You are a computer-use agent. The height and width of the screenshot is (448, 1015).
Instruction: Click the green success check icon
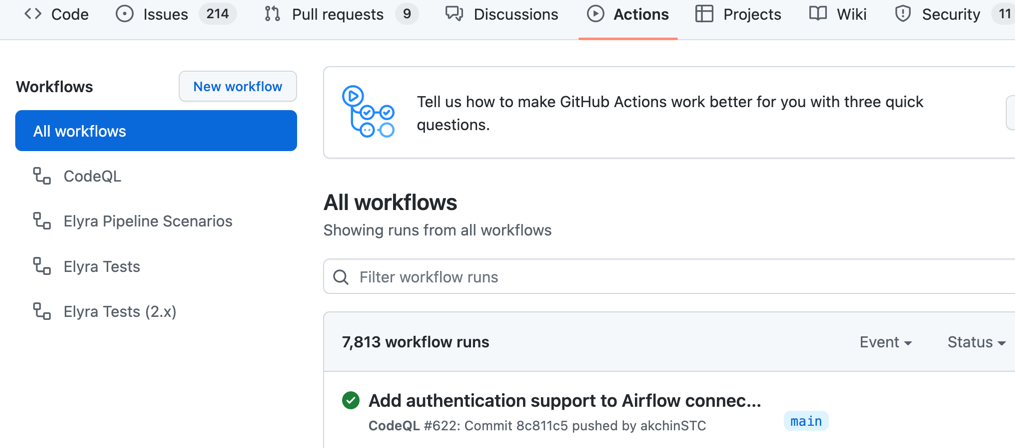(350, 401)
